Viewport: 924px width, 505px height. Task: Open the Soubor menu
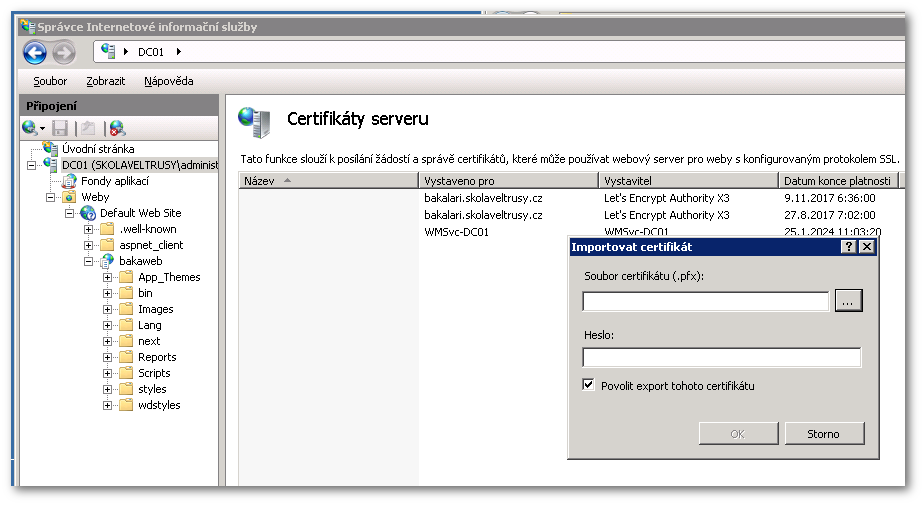point(50,81)
